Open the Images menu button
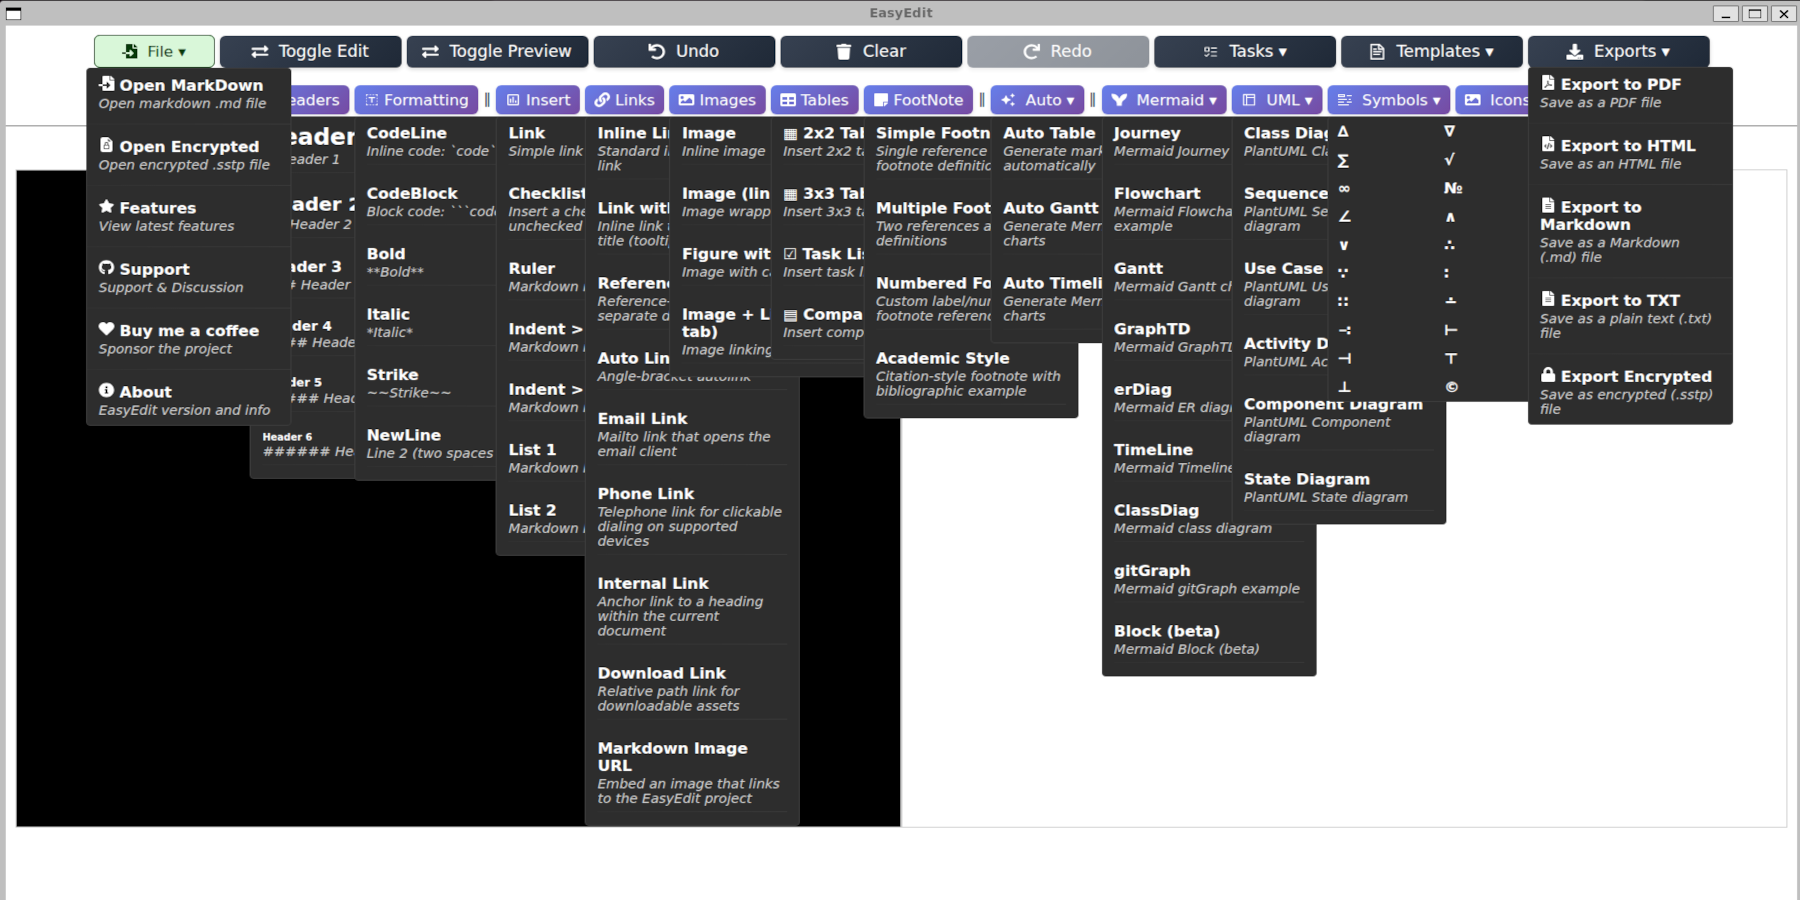The image size is (1800, 900). point(717,100)
